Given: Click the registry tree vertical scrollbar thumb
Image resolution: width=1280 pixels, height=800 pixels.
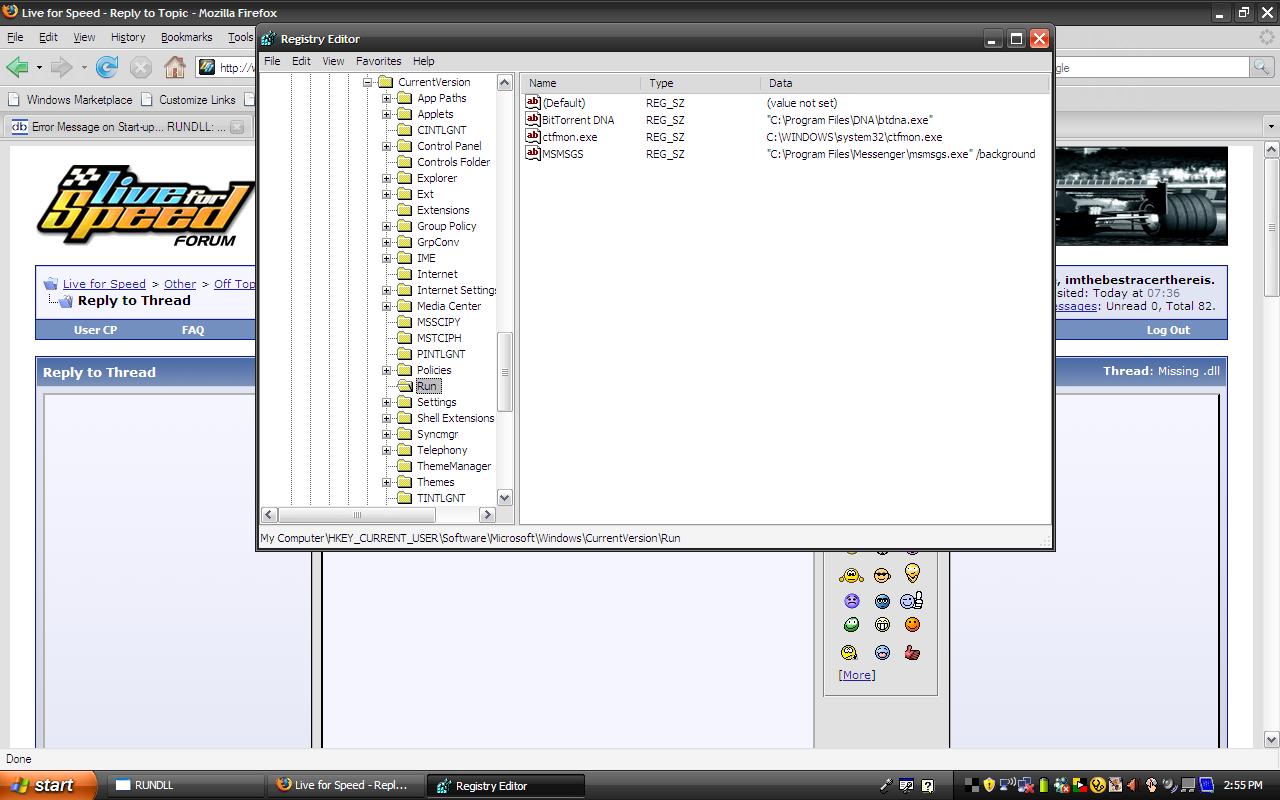Looking at the screenshot, I should (505, 371).
